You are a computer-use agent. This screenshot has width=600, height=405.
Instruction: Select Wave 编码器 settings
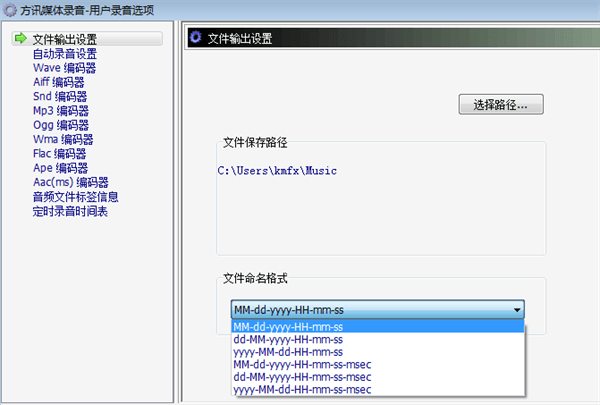(64, 68)
